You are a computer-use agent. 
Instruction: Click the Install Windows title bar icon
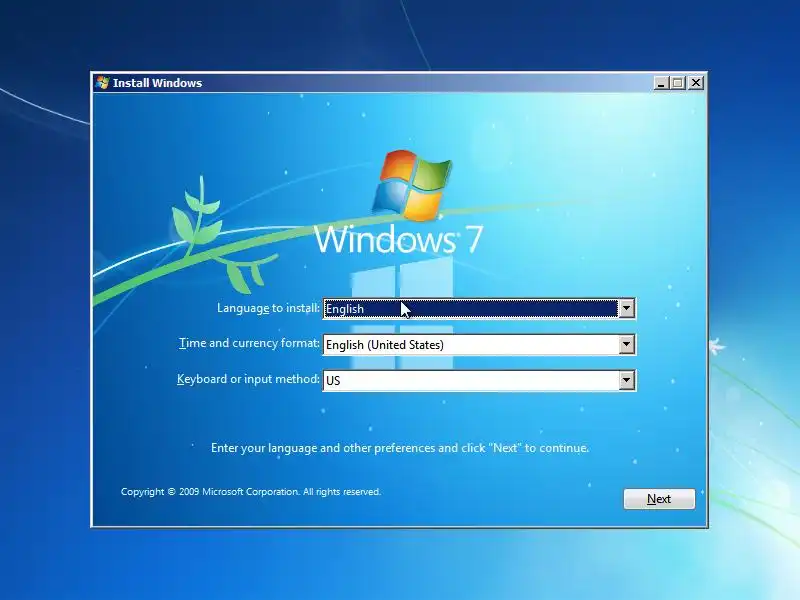[x=102, y=83]
